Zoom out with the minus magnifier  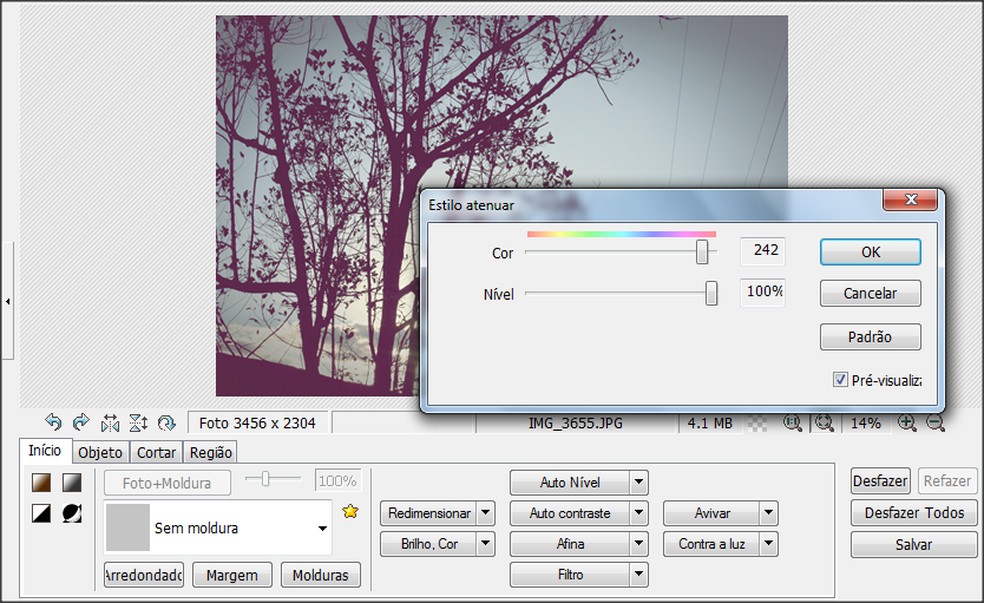(x=935, y=423)
